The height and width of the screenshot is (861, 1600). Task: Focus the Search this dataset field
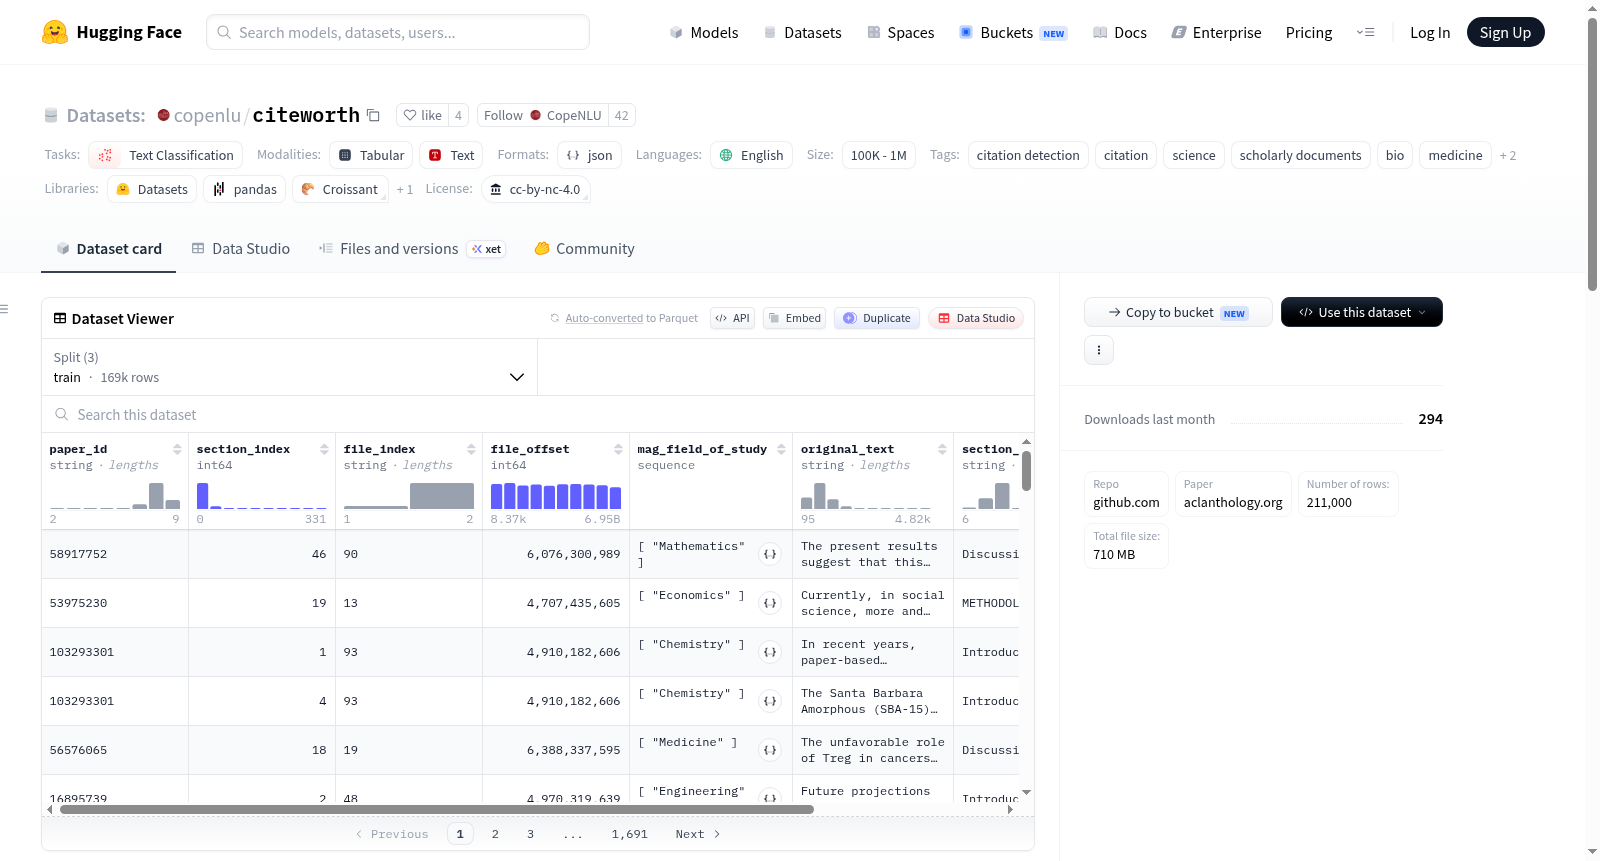pos(538,414)
